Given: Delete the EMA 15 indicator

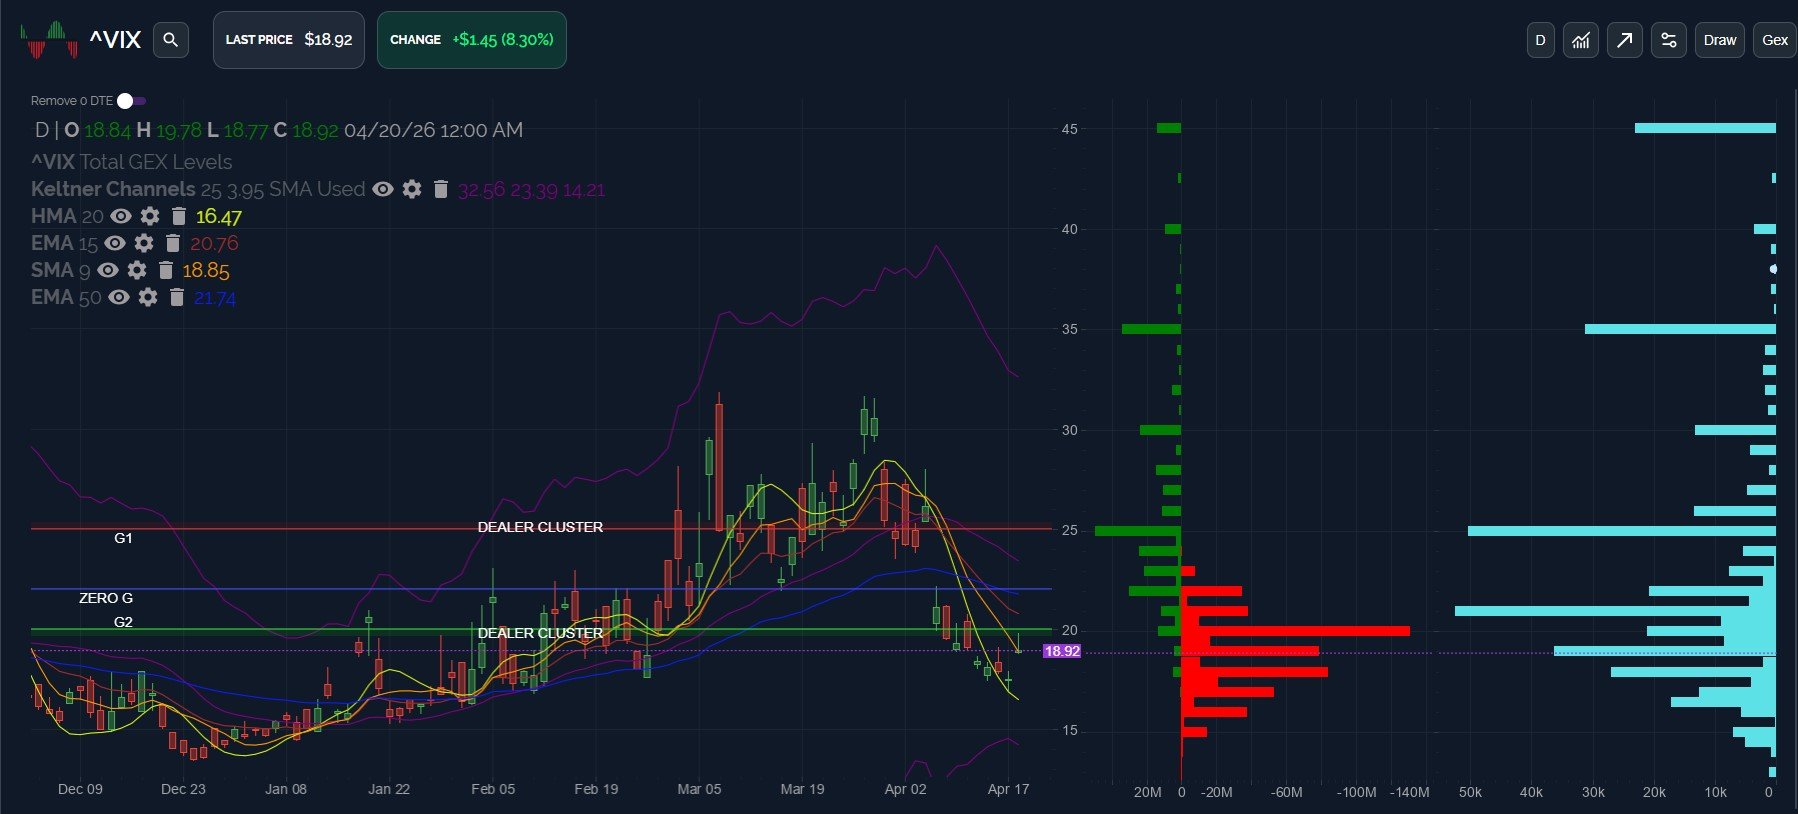Looking at the screenshot, I should pos(172,243).
